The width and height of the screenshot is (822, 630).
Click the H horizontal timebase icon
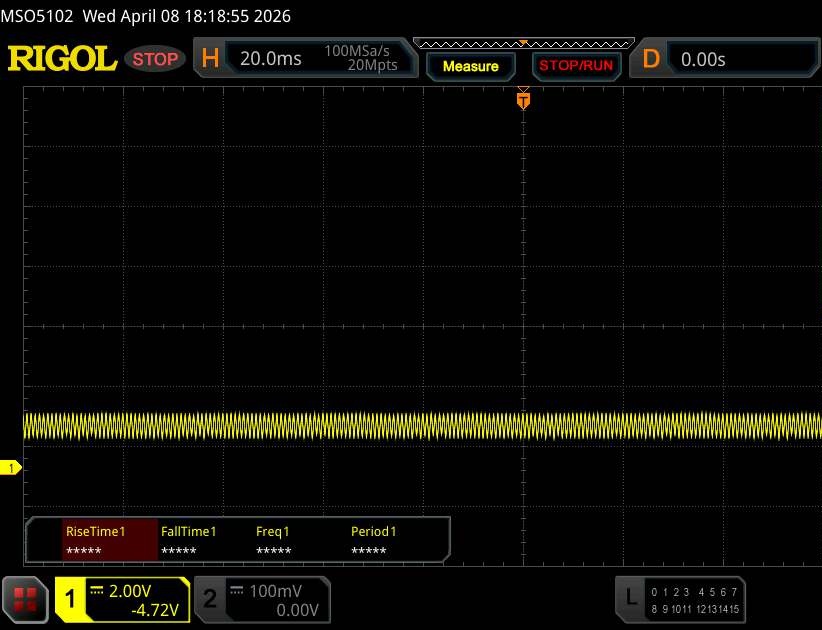tap(210, 59)
